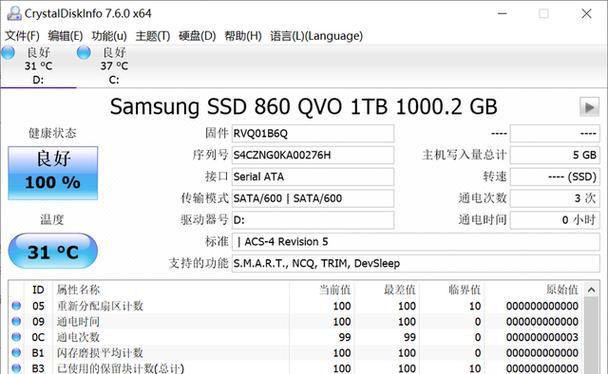Click the status icon for attribute 0C
Viewport: 608px width, 374px height.
16,337
